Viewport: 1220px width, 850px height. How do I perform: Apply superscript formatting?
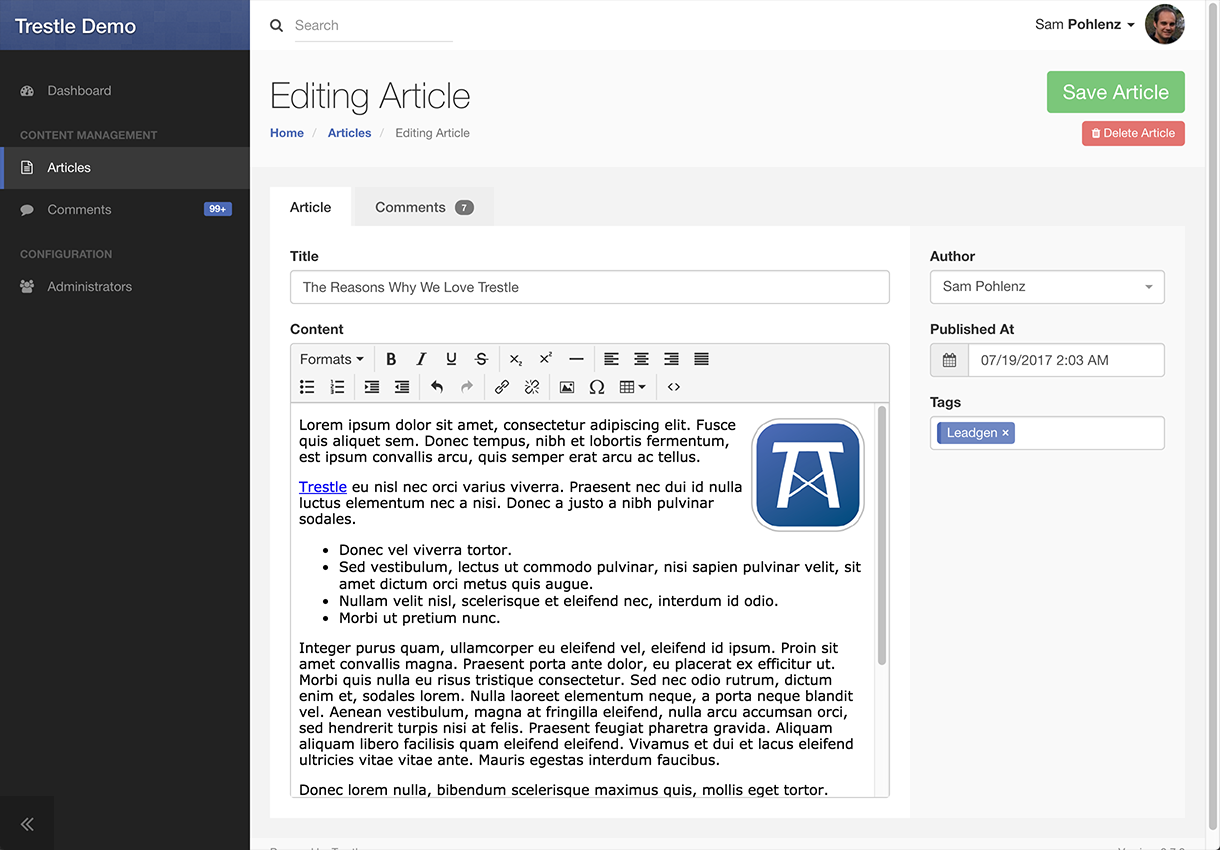pyautogui.click(x=546, y=359)
